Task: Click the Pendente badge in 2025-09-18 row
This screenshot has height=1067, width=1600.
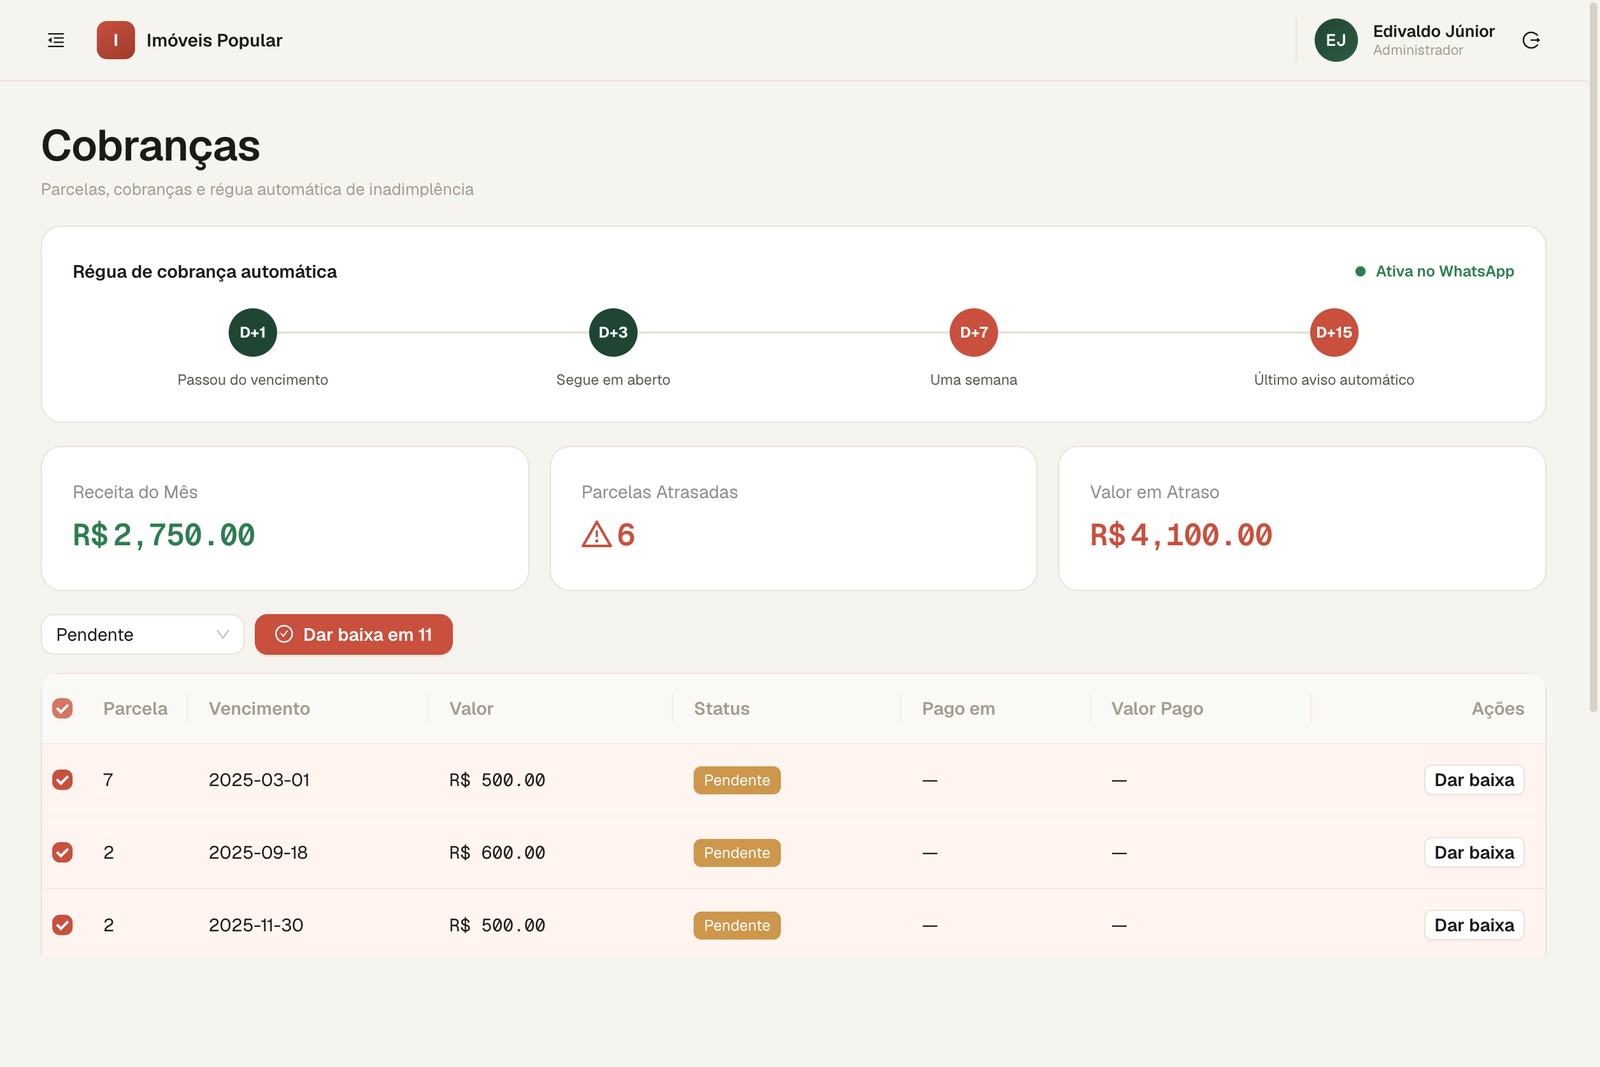Action: pyautogui.click(x=737, y=853)
